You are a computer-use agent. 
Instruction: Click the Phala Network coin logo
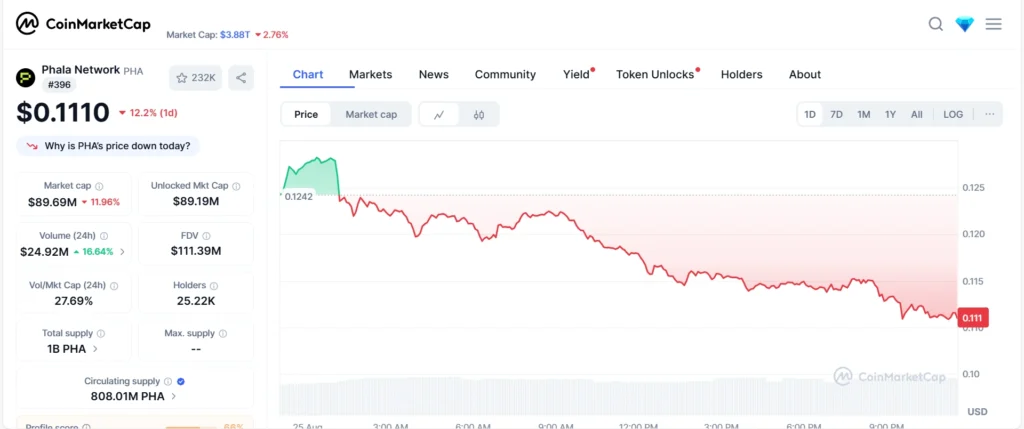pyautogui.click(x=25, y=78)
